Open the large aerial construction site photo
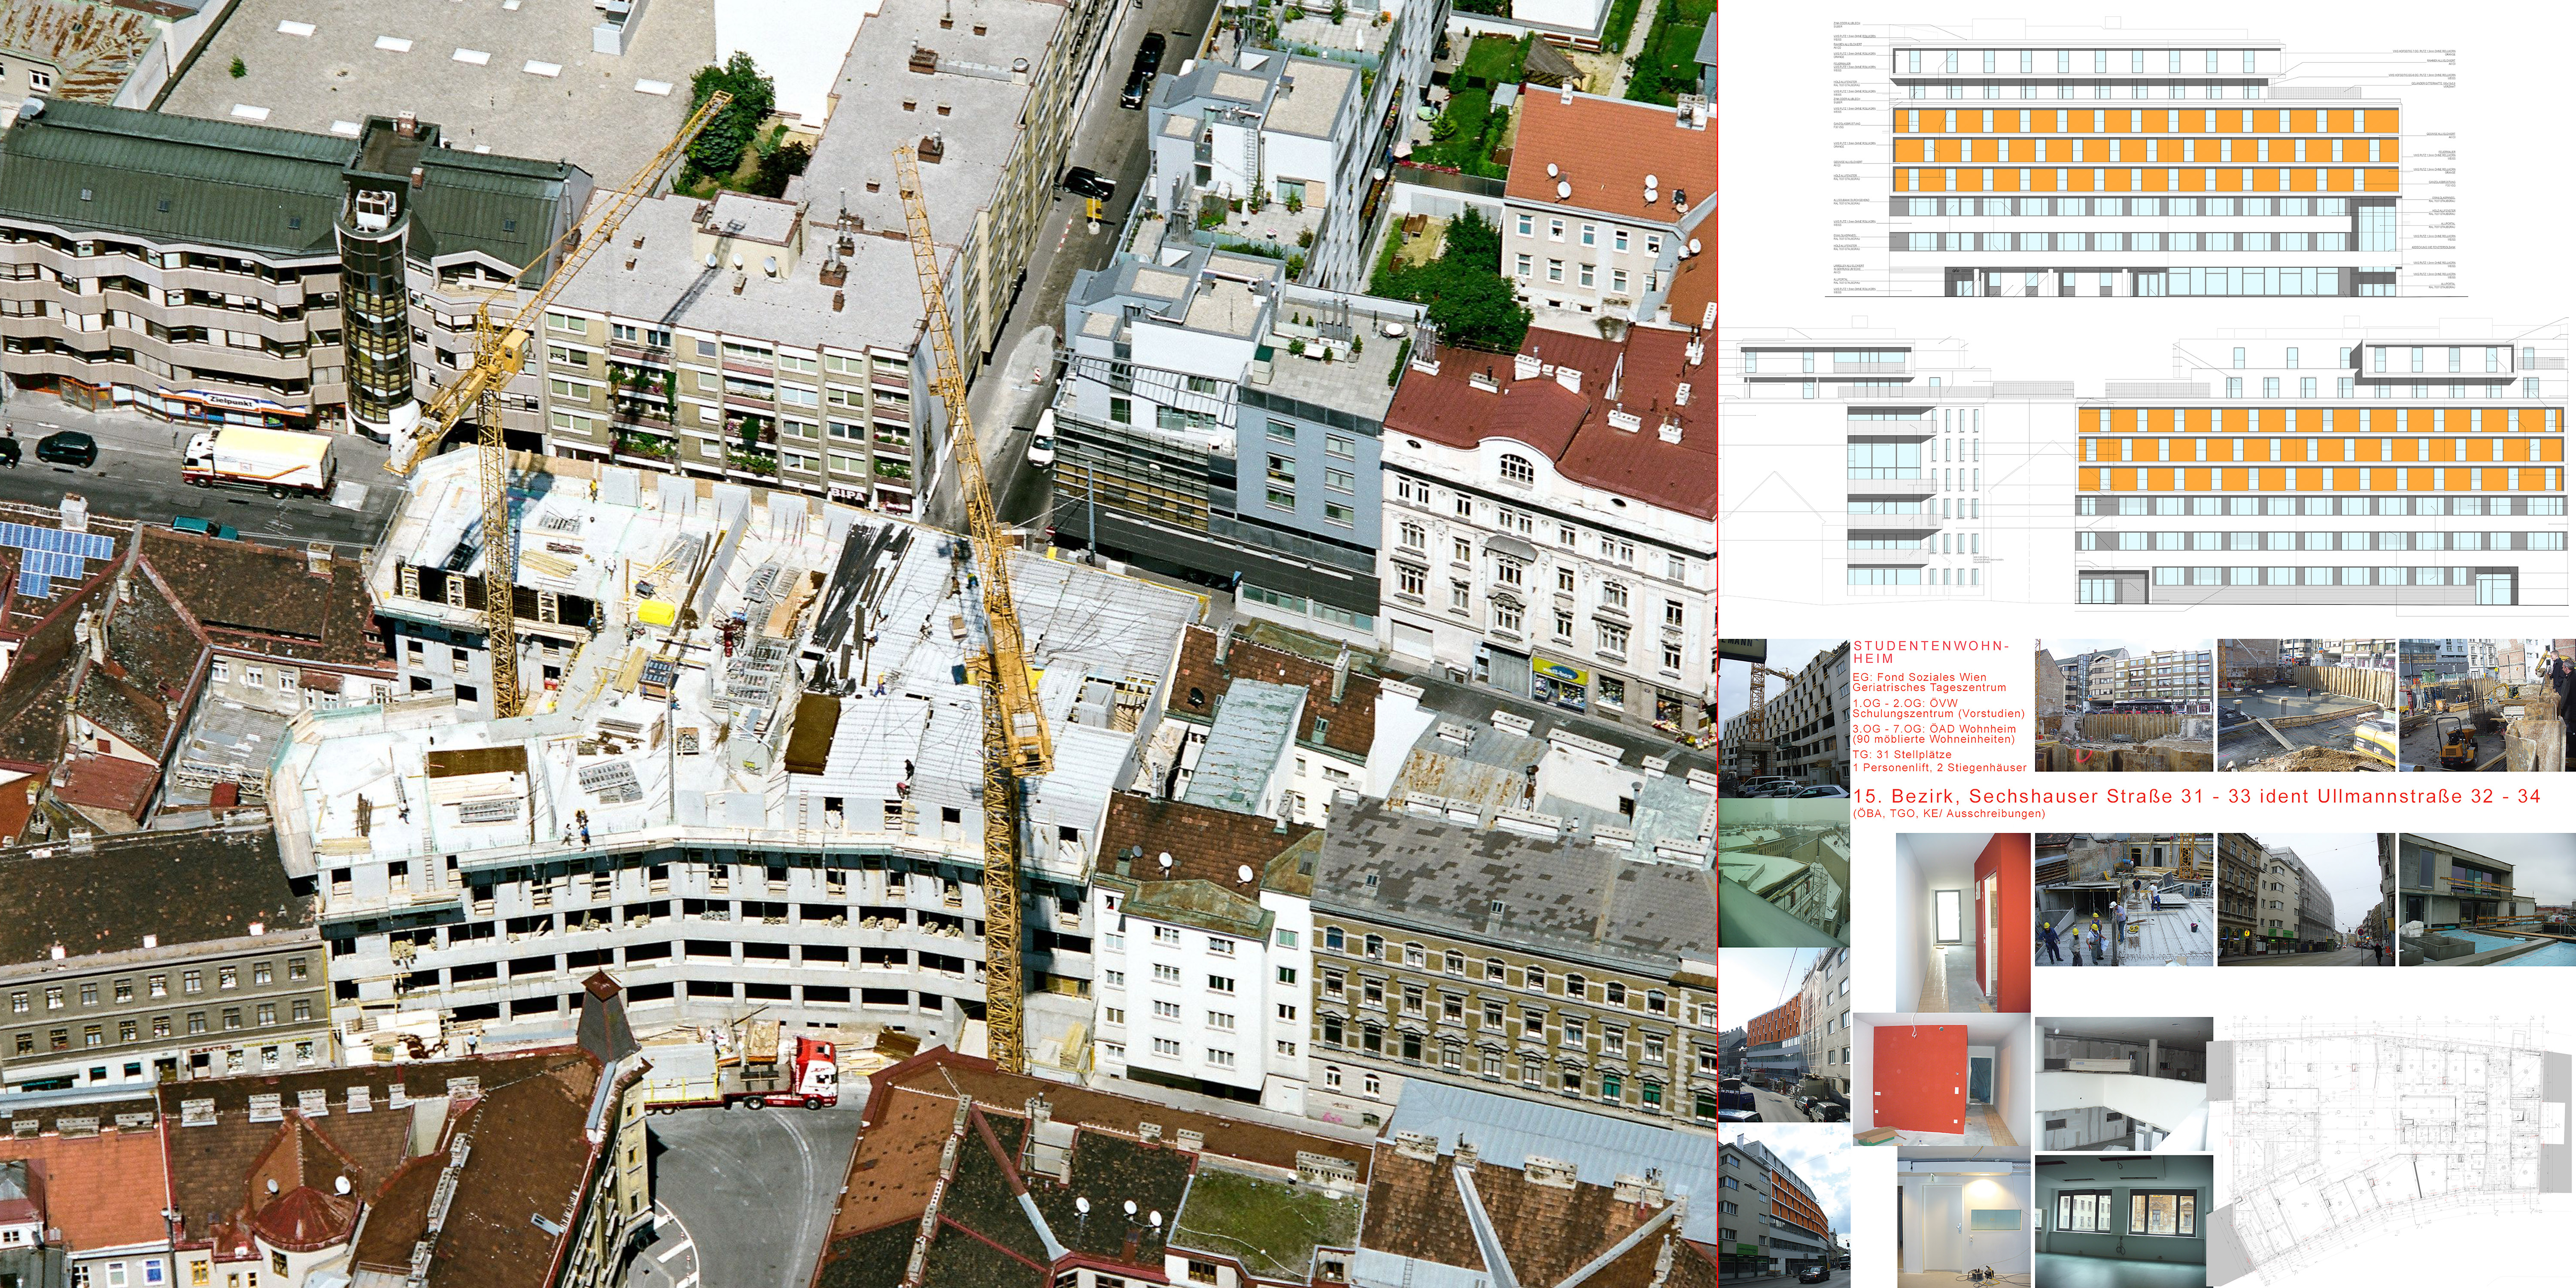The image size is (2576, 1288). [858, 644]
